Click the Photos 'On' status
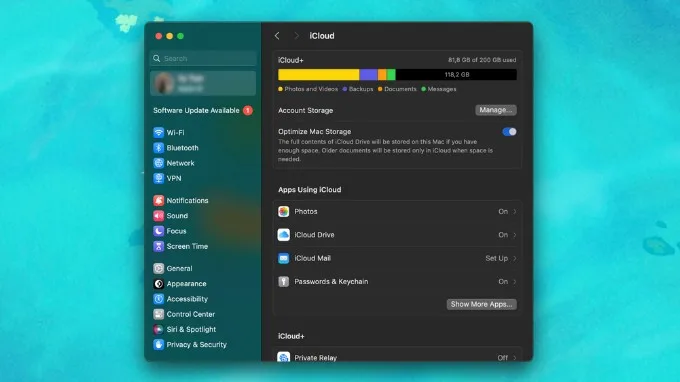The height and width of the screenshot is (382, 680). click(503, 212)
